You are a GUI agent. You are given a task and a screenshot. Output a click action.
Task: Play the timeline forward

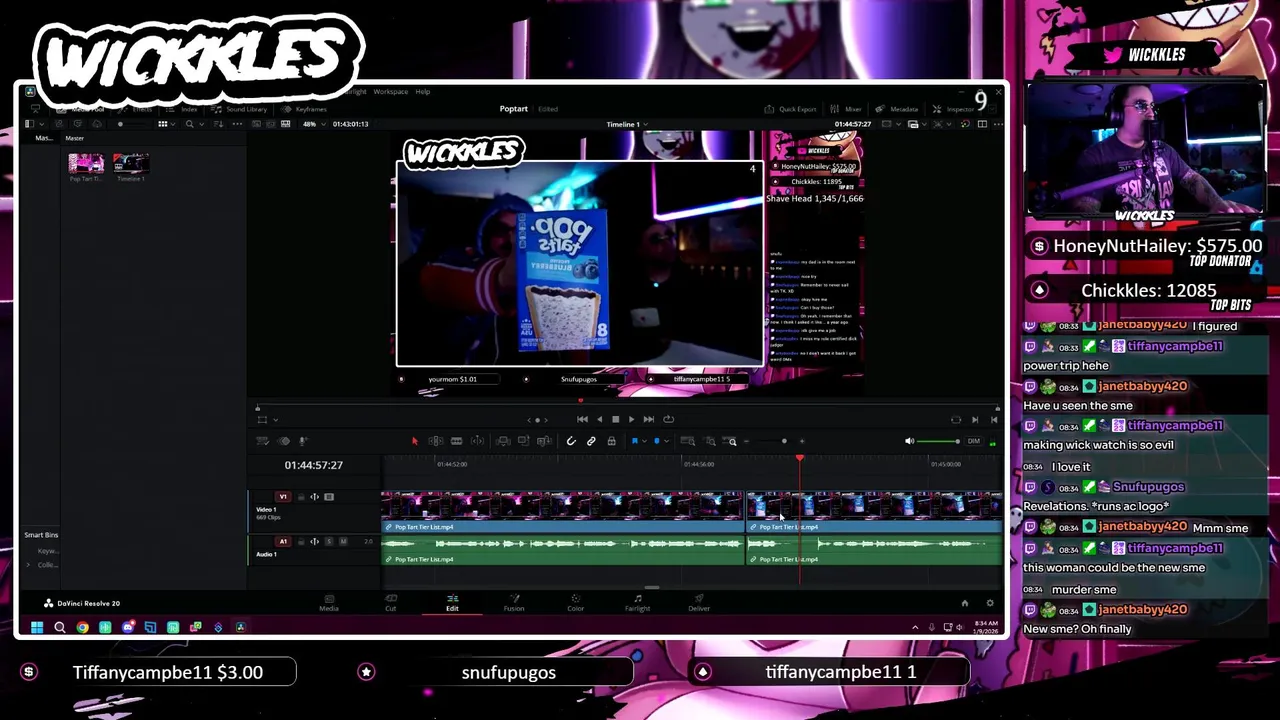point(631,419)
